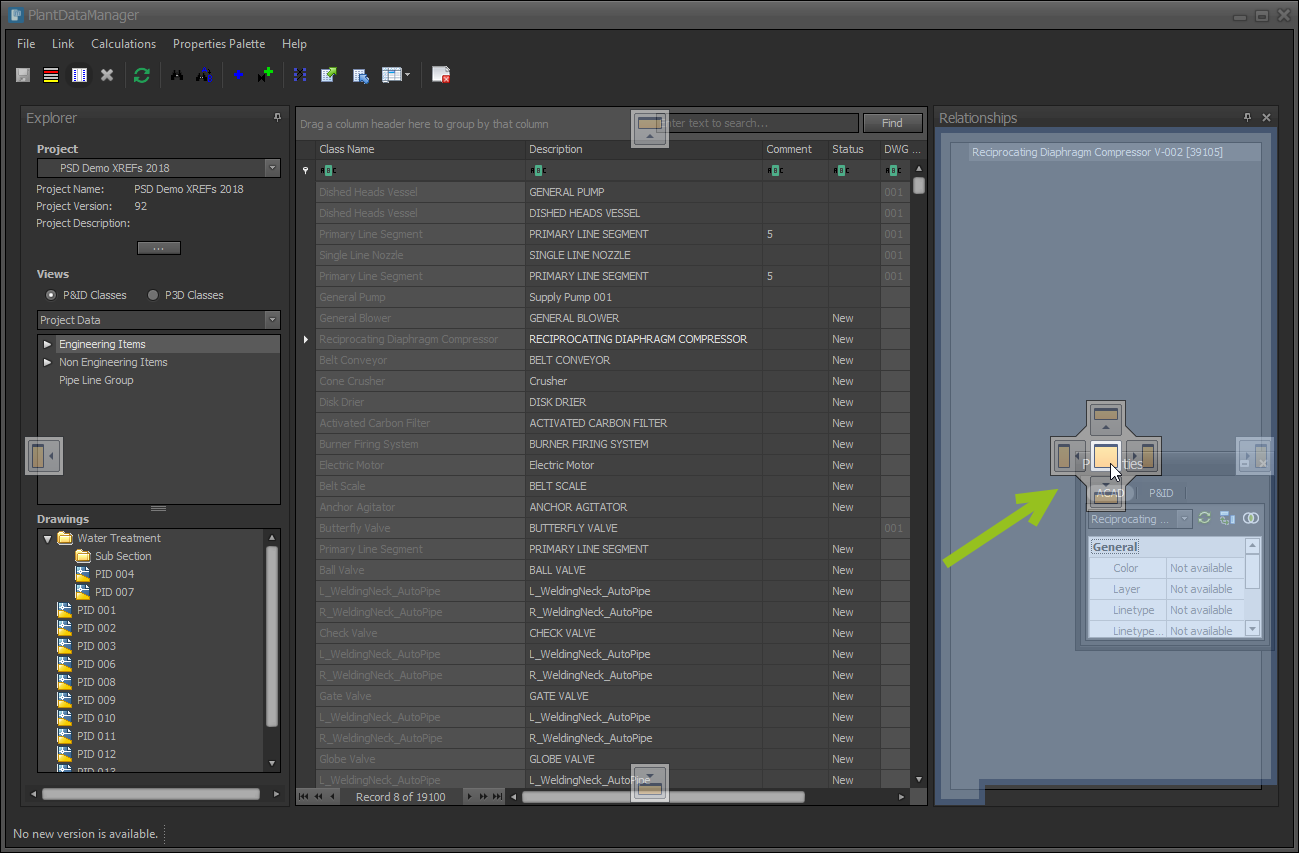Click the window-edge dock-left guide over Explorer

tap(43, 457)
